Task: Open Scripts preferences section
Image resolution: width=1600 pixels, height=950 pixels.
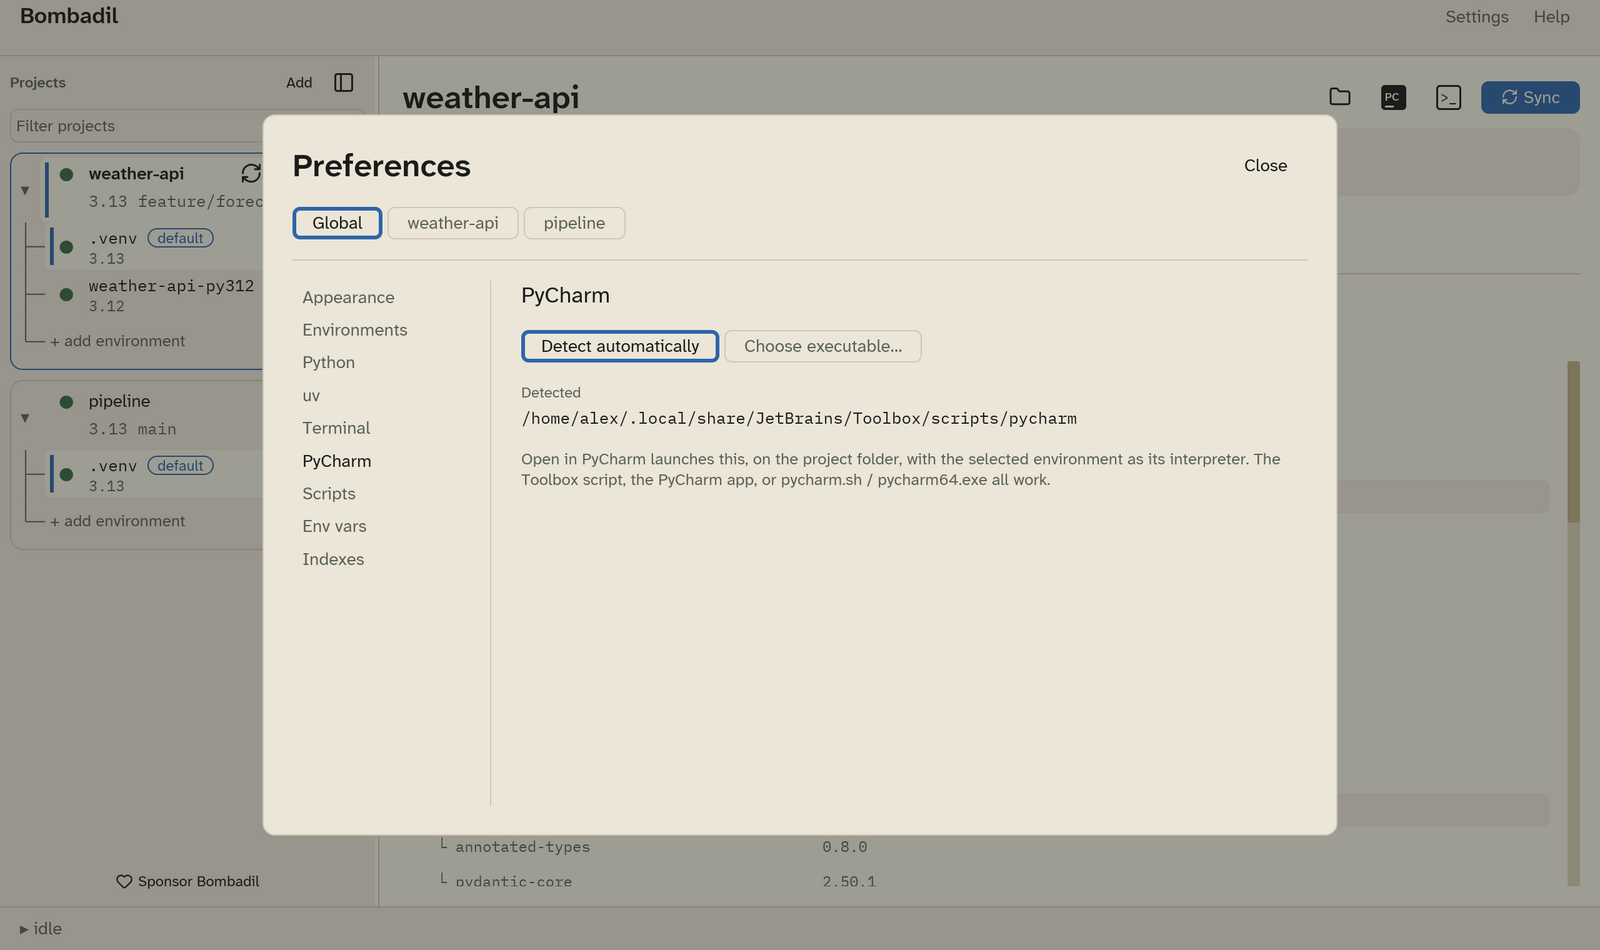Action: point(329,494)
